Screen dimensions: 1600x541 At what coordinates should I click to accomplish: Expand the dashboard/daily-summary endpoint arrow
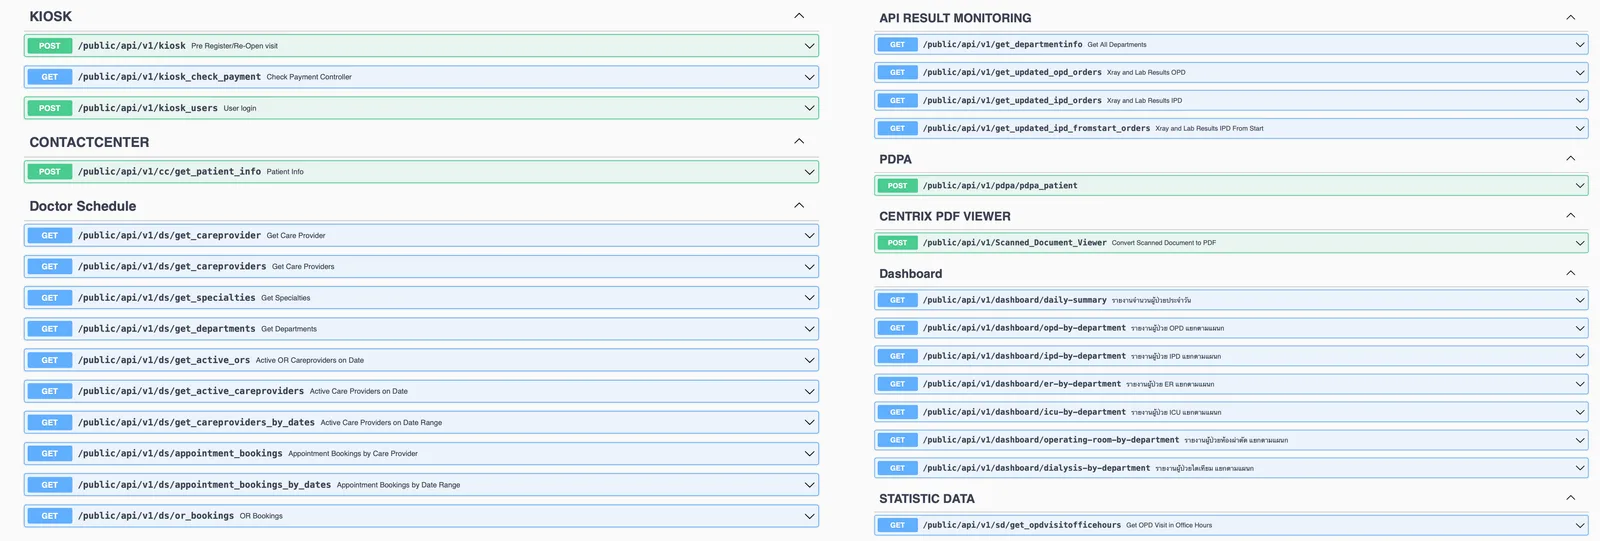[x=1580, y=300]
